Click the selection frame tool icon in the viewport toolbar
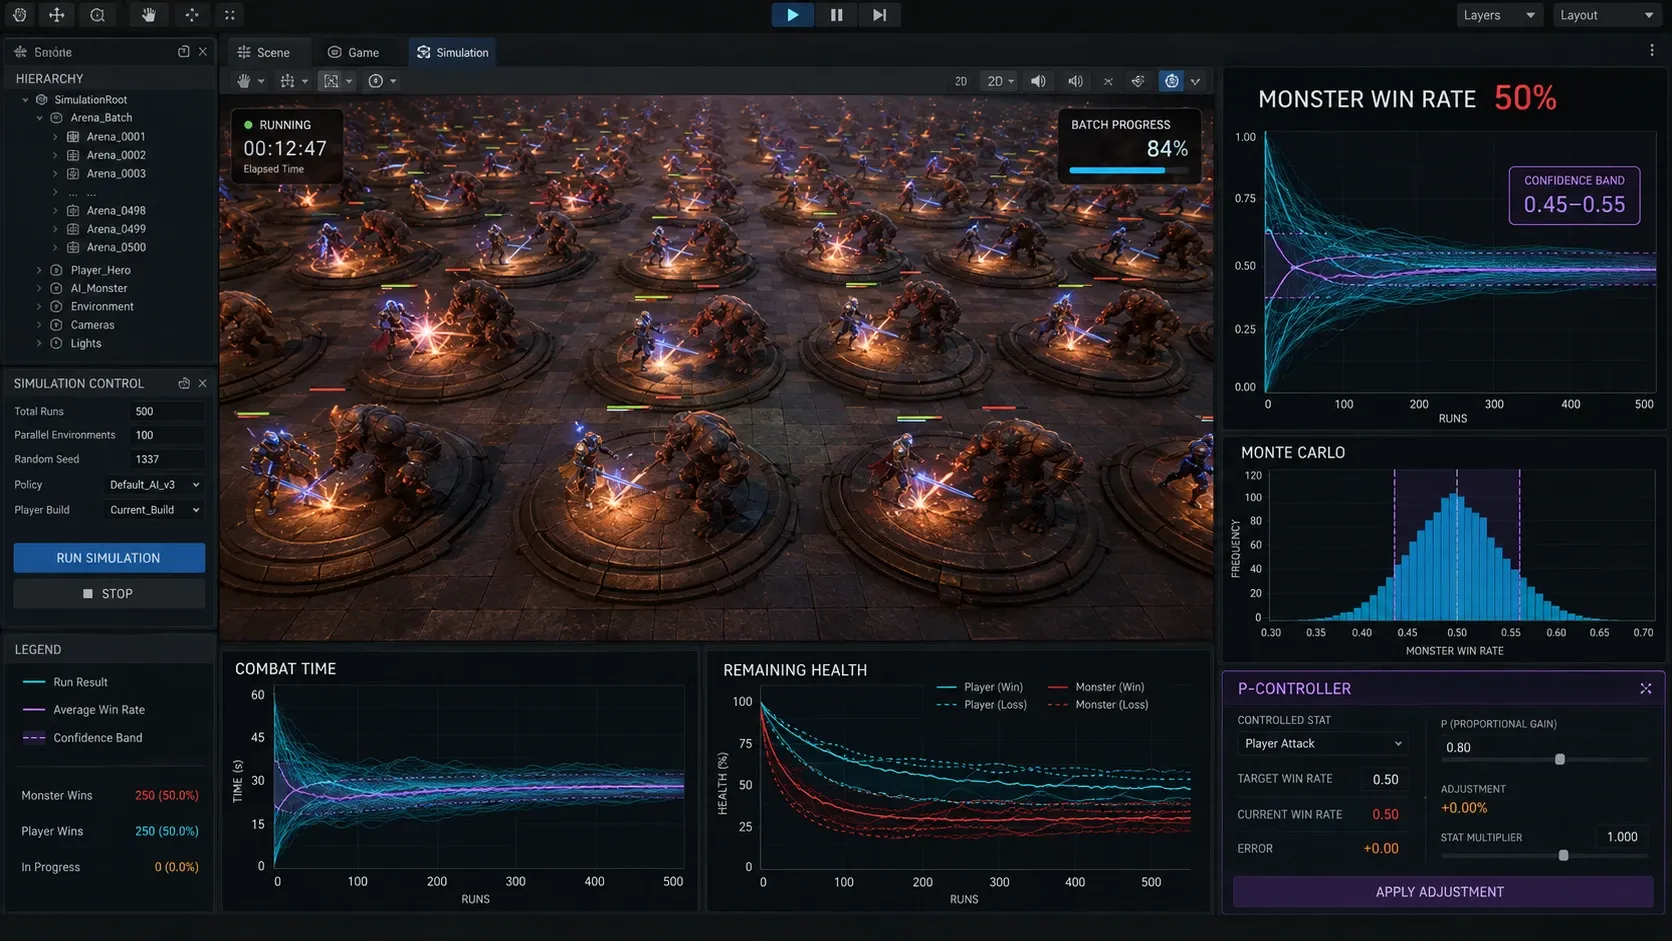This screenshot has width=1672, height=941. click(x=331, y=81)
